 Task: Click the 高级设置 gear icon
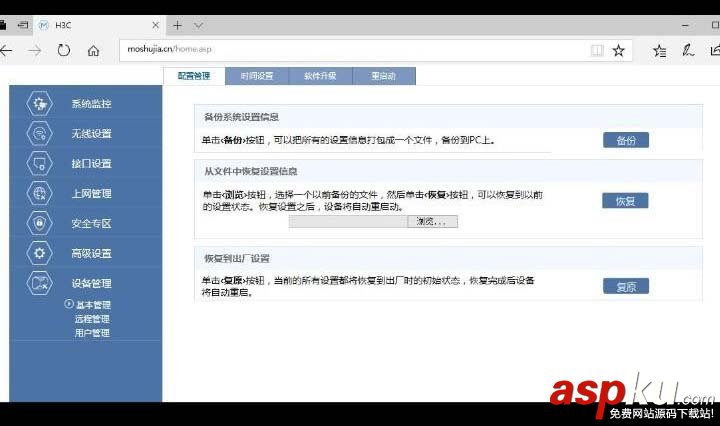pyautogui.click(x=39, y=253)
